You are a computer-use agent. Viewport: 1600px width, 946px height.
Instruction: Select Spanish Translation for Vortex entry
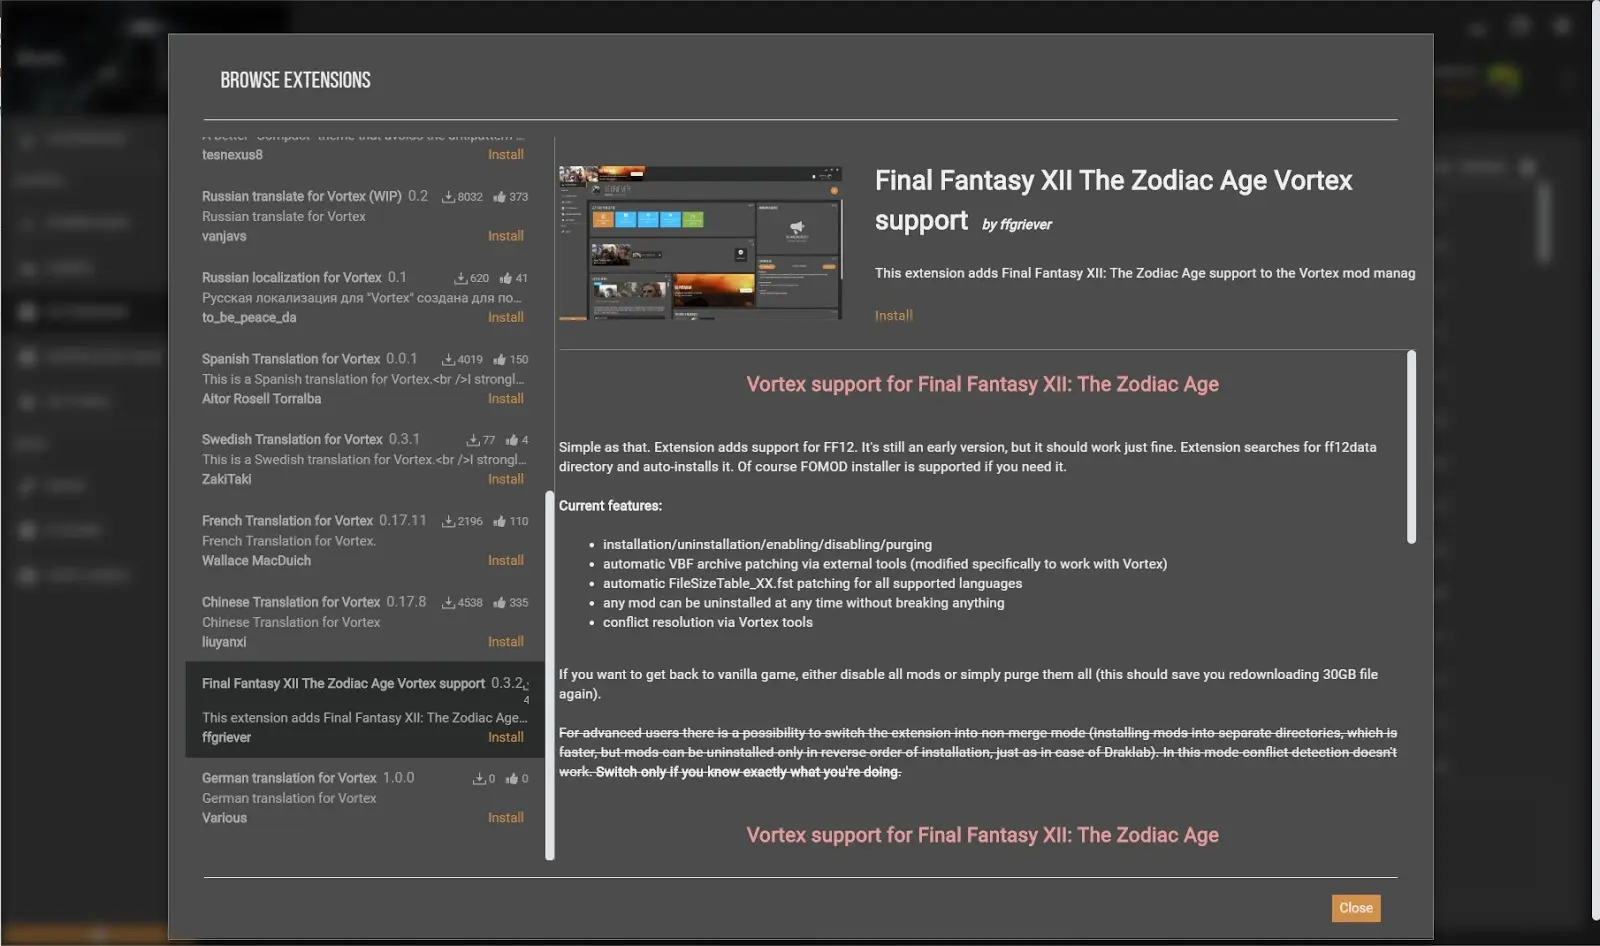[365, 378]
